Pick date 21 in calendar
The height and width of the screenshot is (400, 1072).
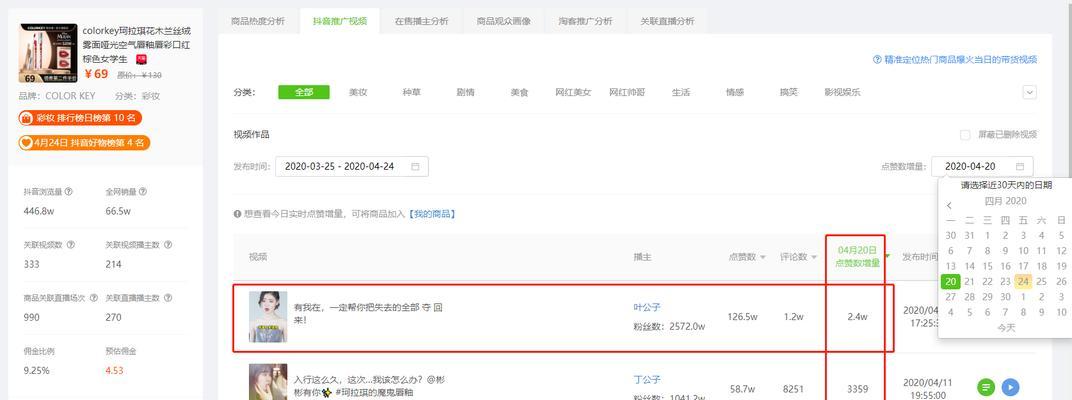(969, 282)
